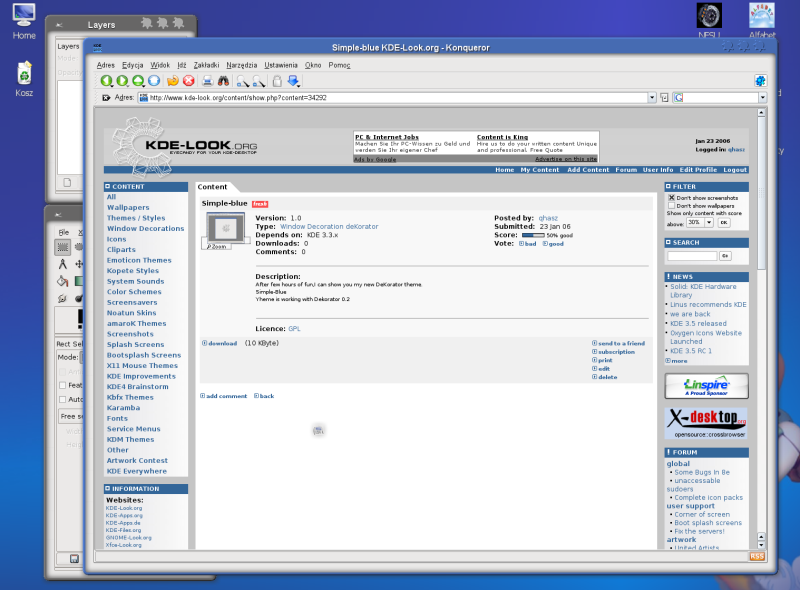
Task: Select the Move tool in toolbox
Action: 79,264
